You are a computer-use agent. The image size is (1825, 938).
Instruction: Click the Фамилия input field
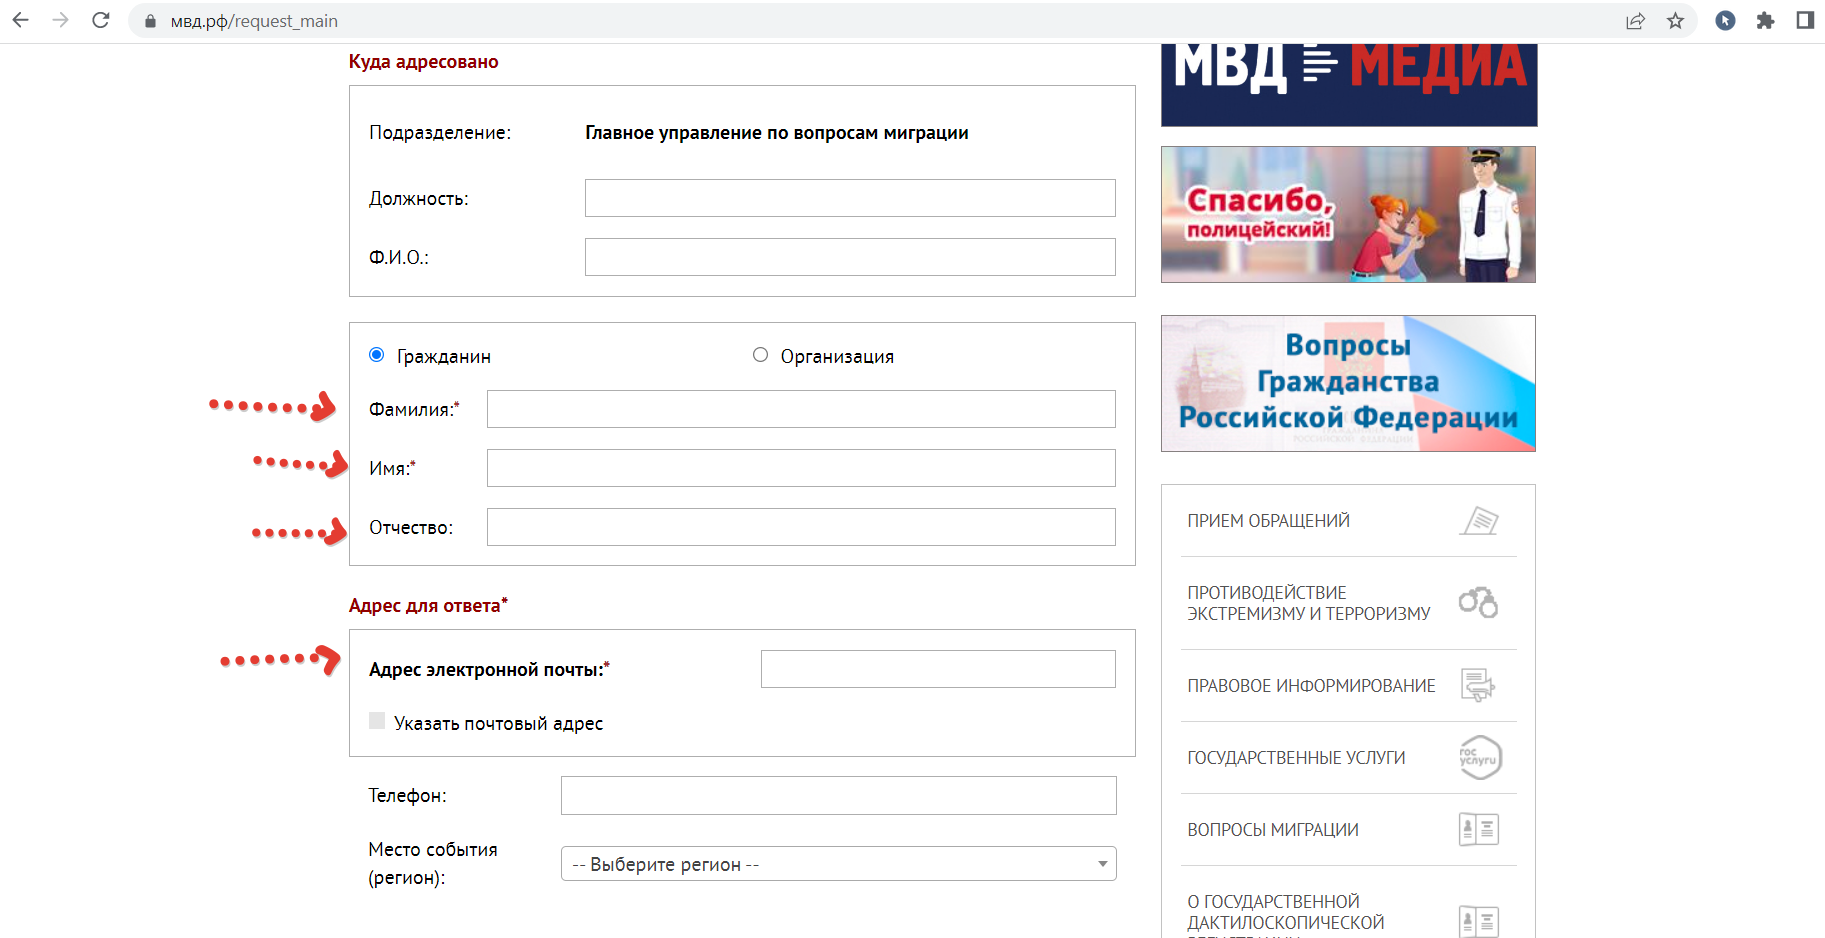point(800,409)
